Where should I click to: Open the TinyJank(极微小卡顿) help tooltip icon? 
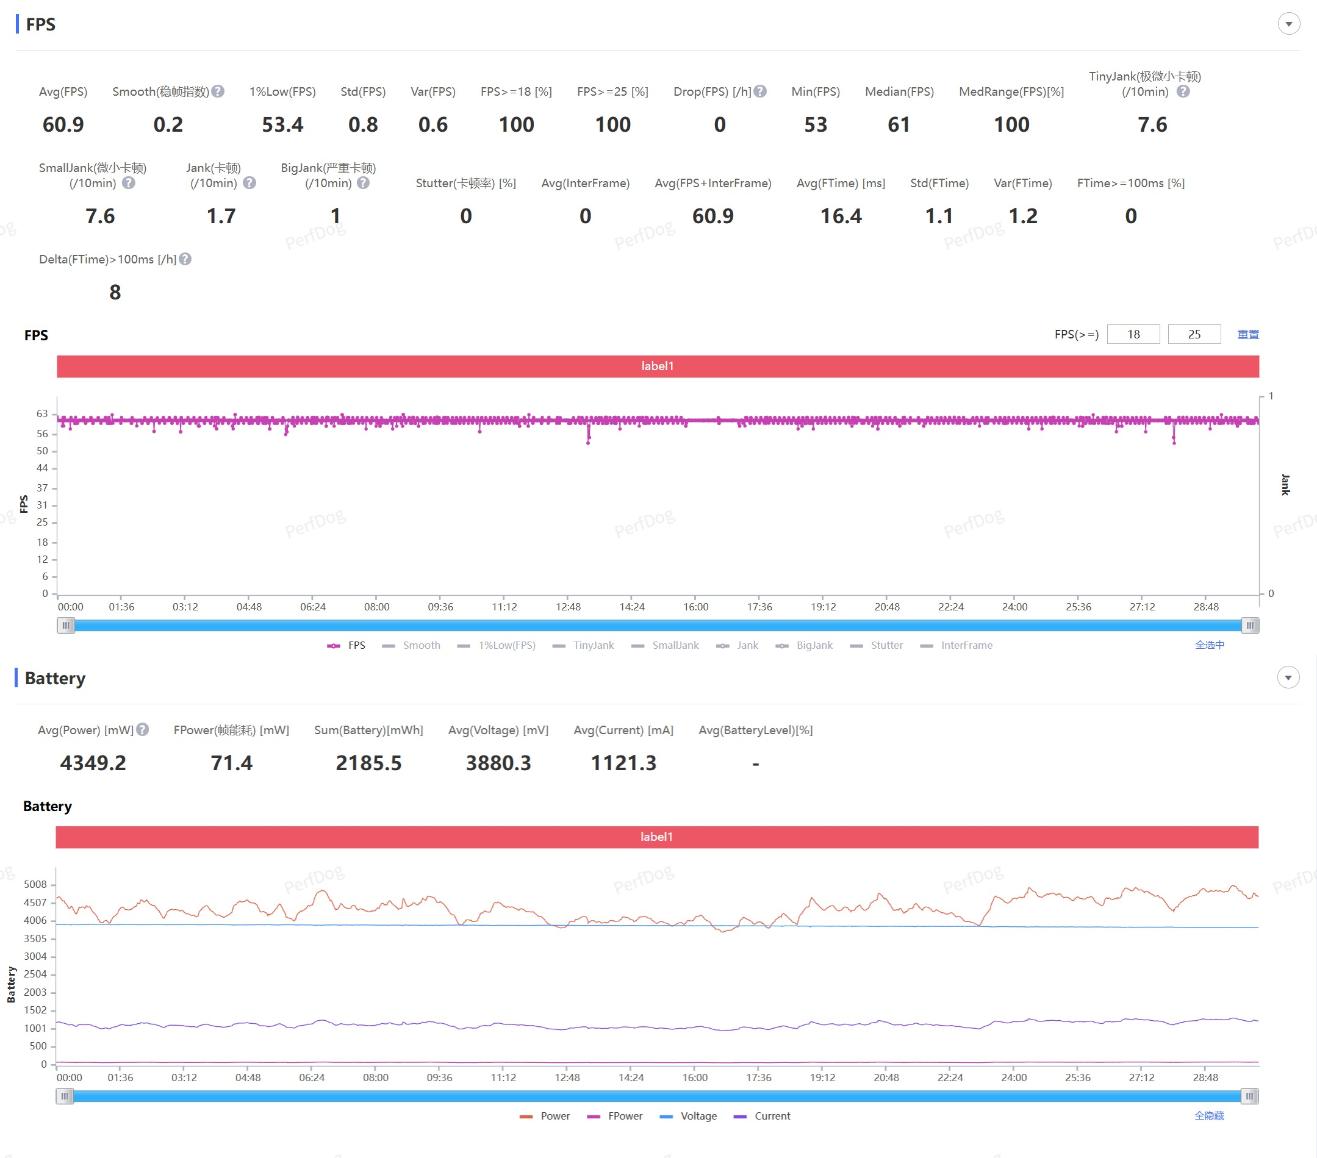[x=1183, y=91]
